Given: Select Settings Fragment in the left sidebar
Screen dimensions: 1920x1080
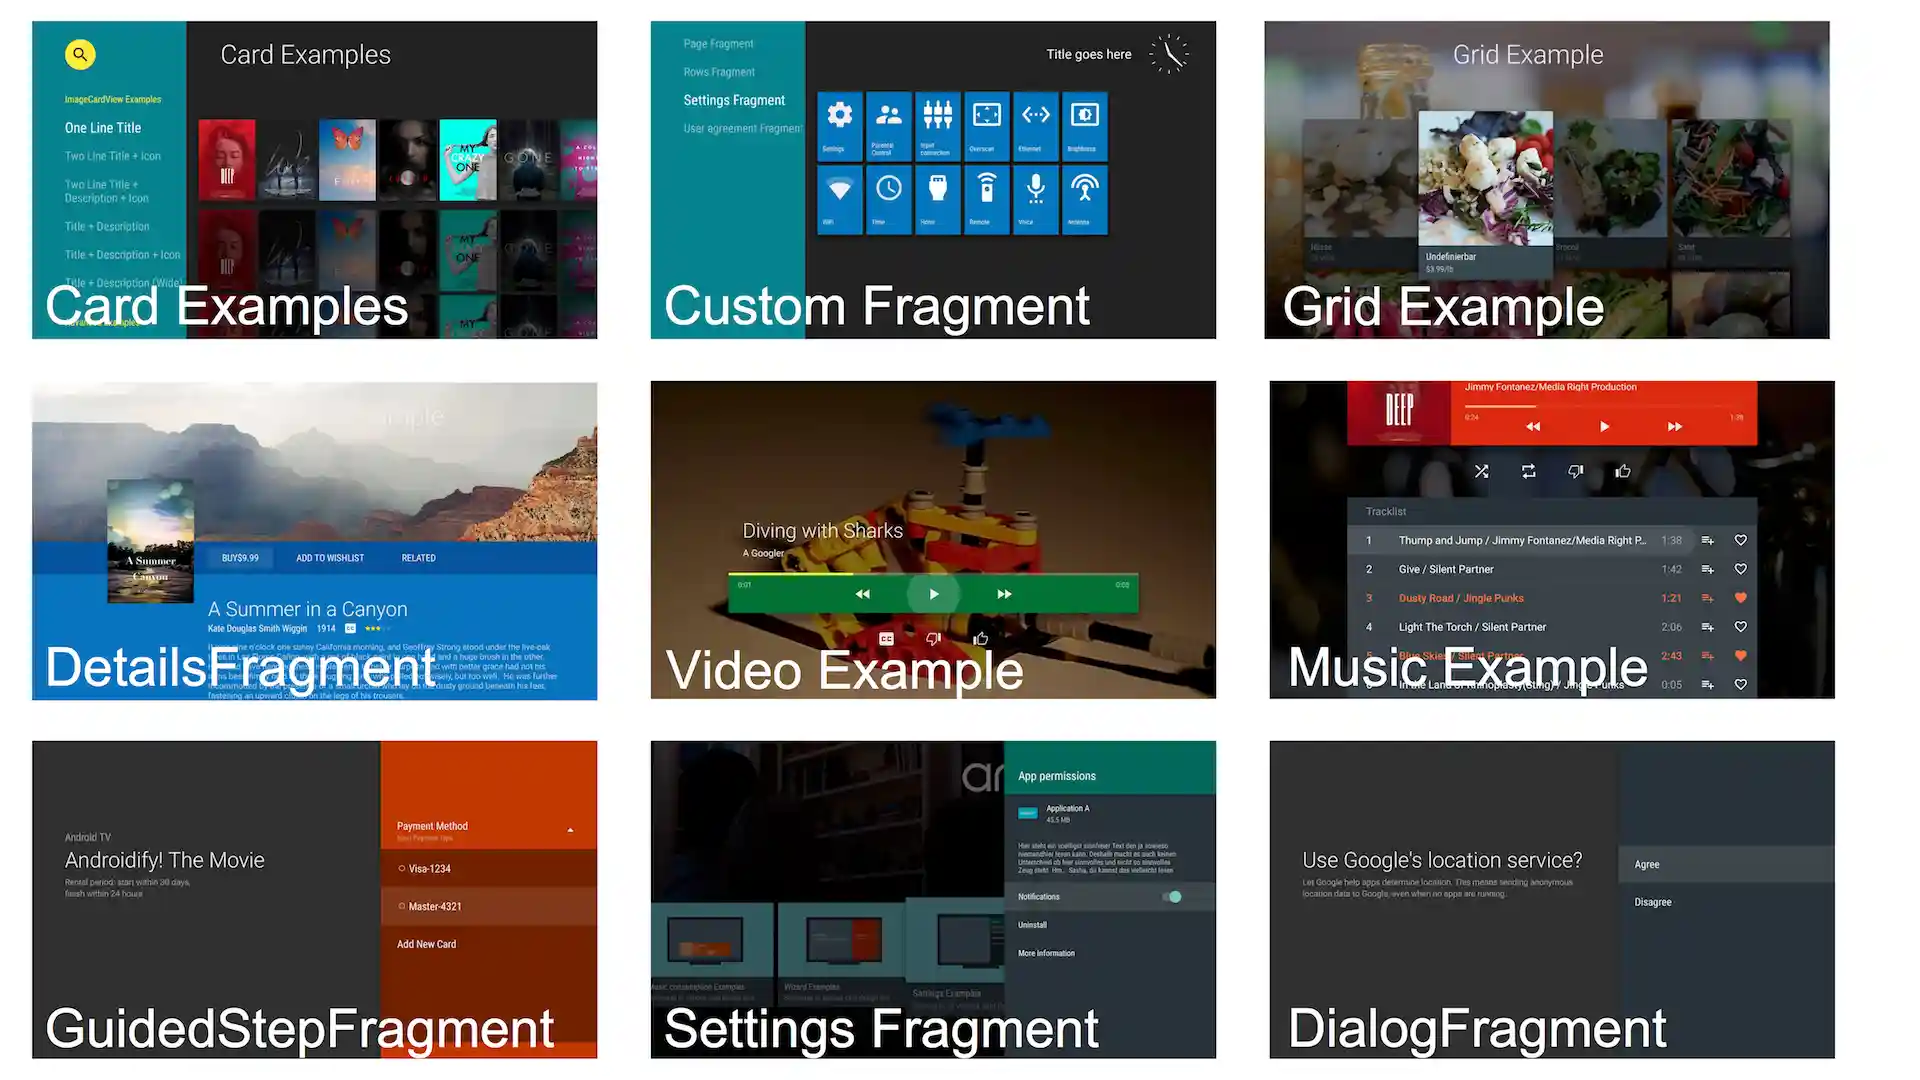Looking at the screenshot, I should click(734, 100).
